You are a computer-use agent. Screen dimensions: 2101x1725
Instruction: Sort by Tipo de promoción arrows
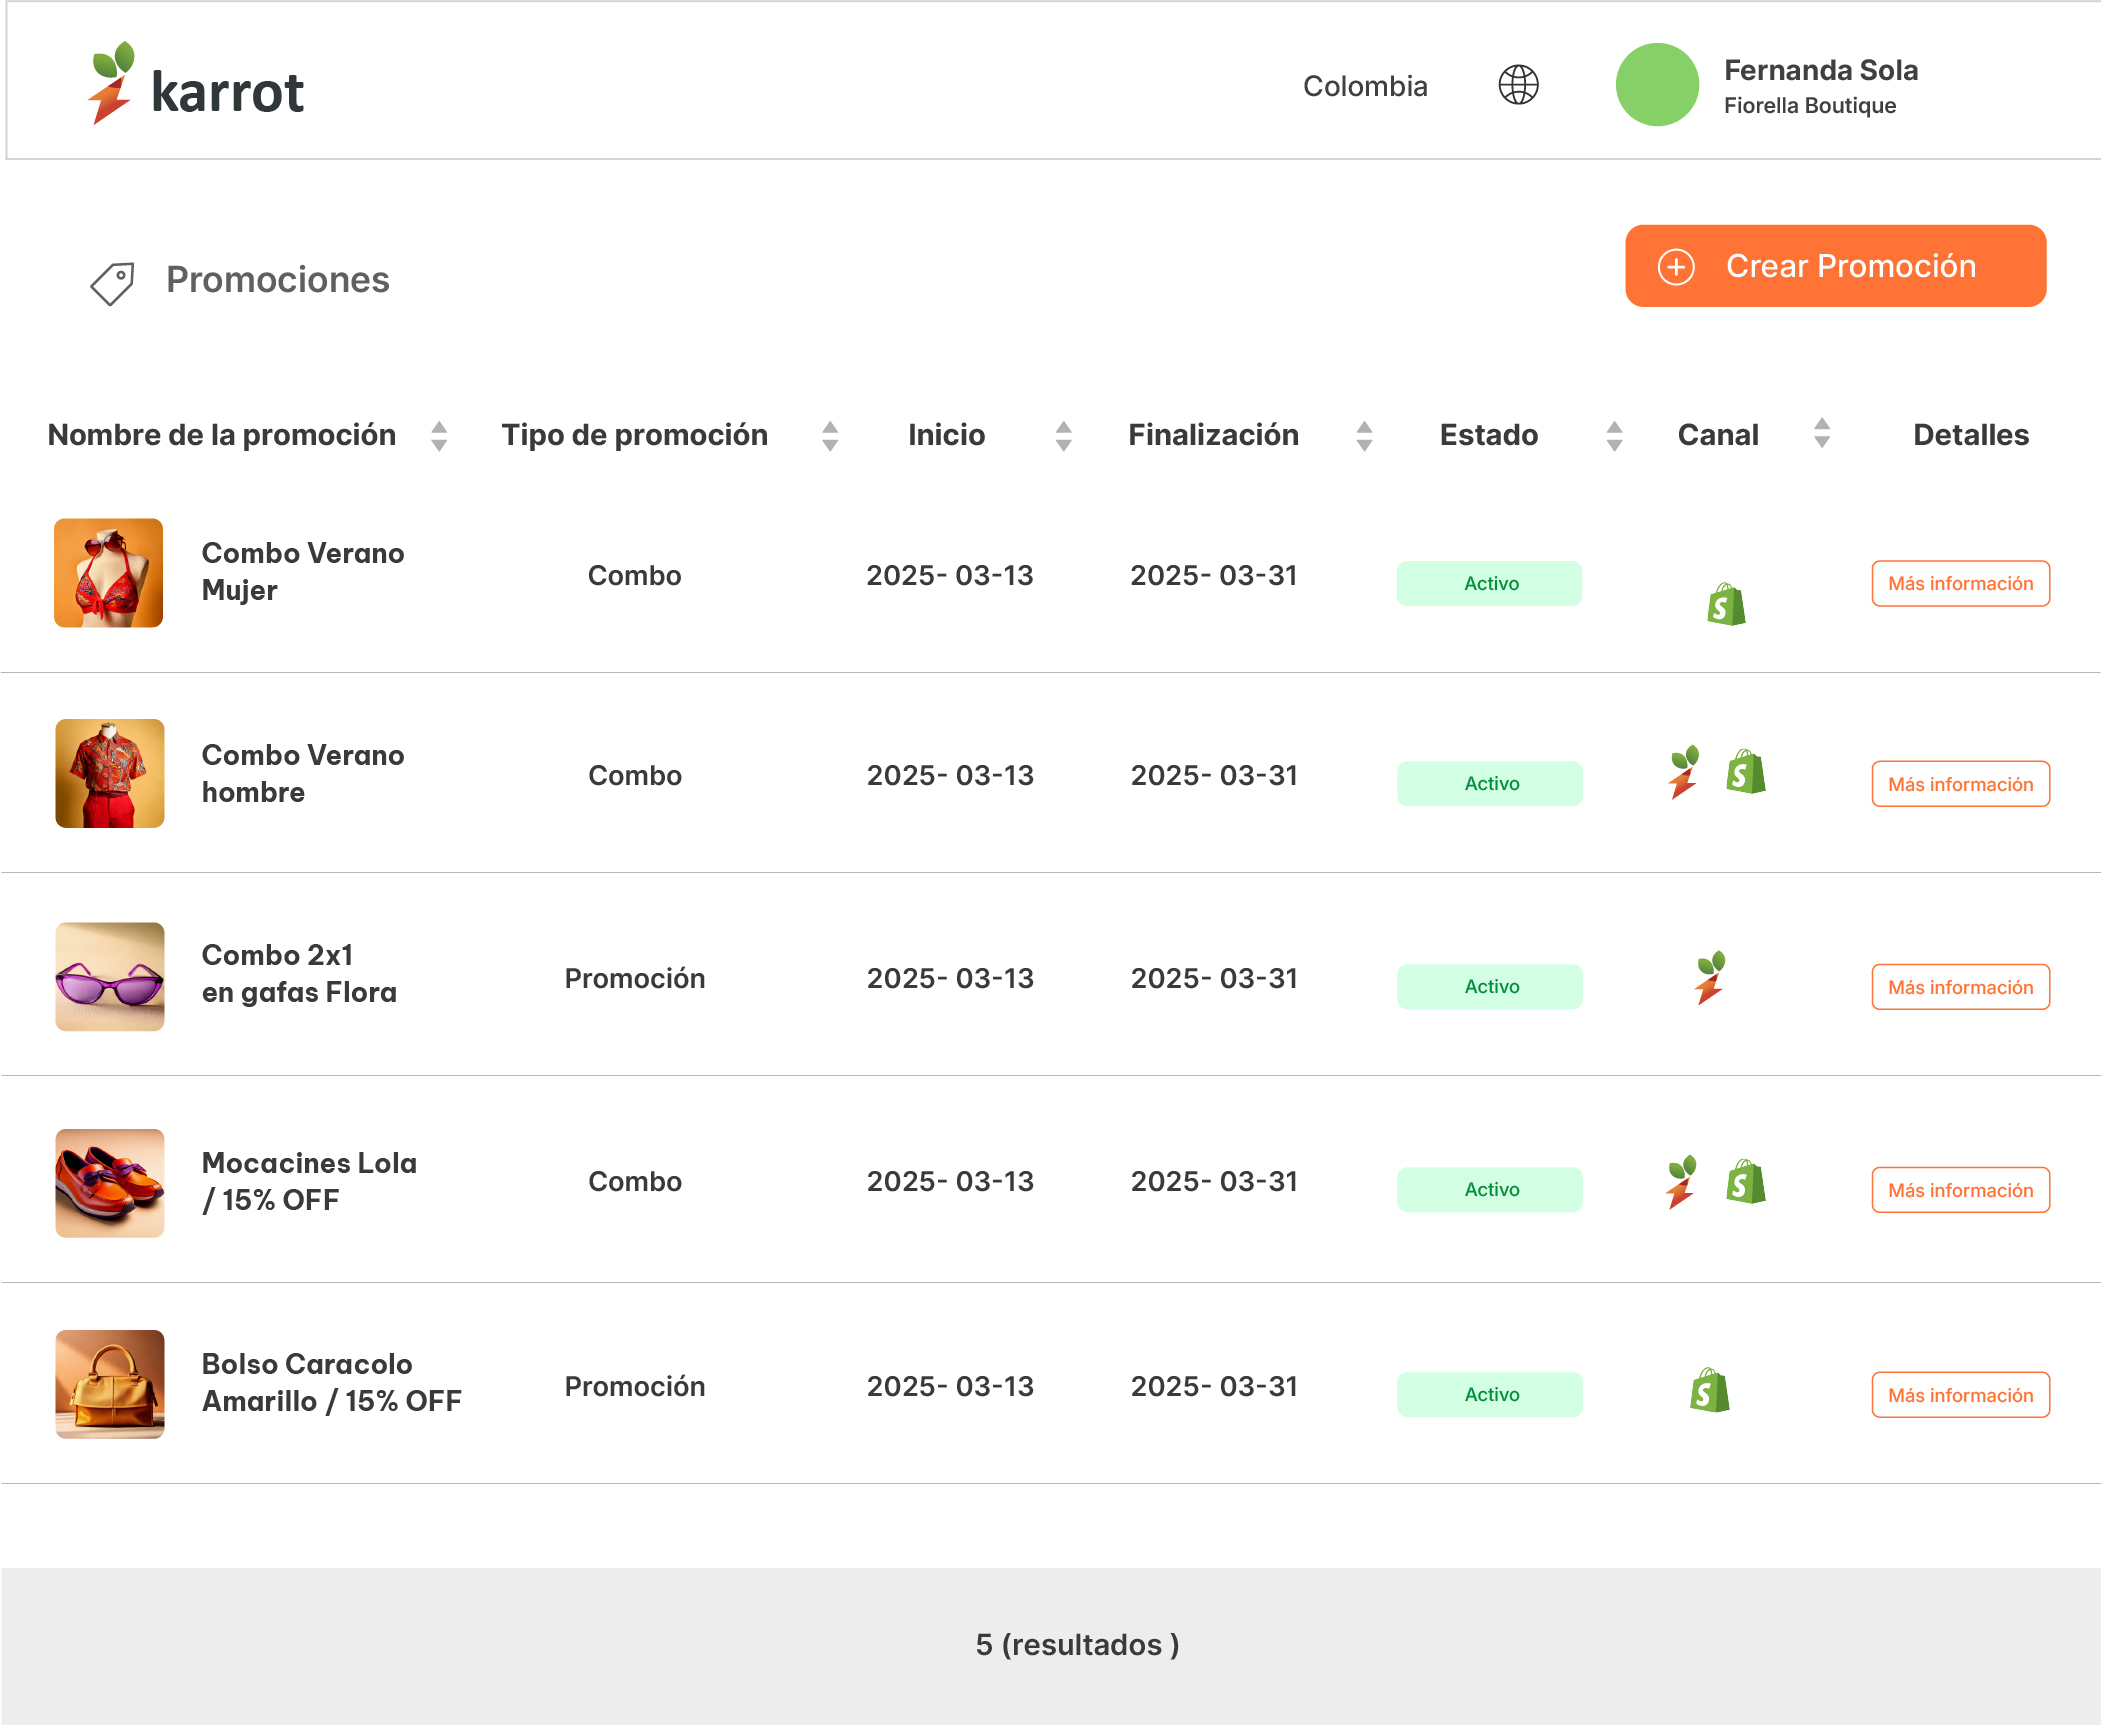[830, 436]
